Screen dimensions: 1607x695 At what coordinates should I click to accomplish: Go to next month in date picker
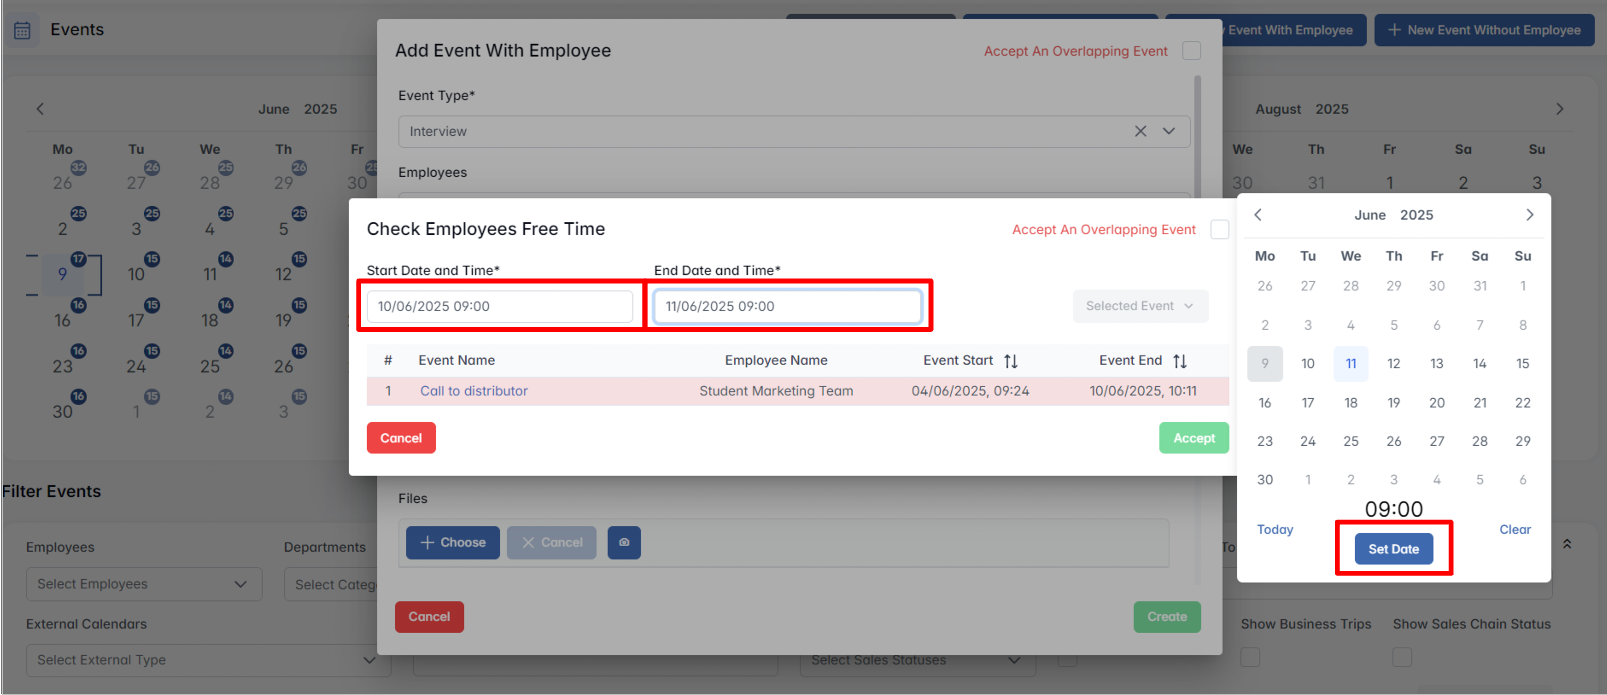(x=1529, y=215)
